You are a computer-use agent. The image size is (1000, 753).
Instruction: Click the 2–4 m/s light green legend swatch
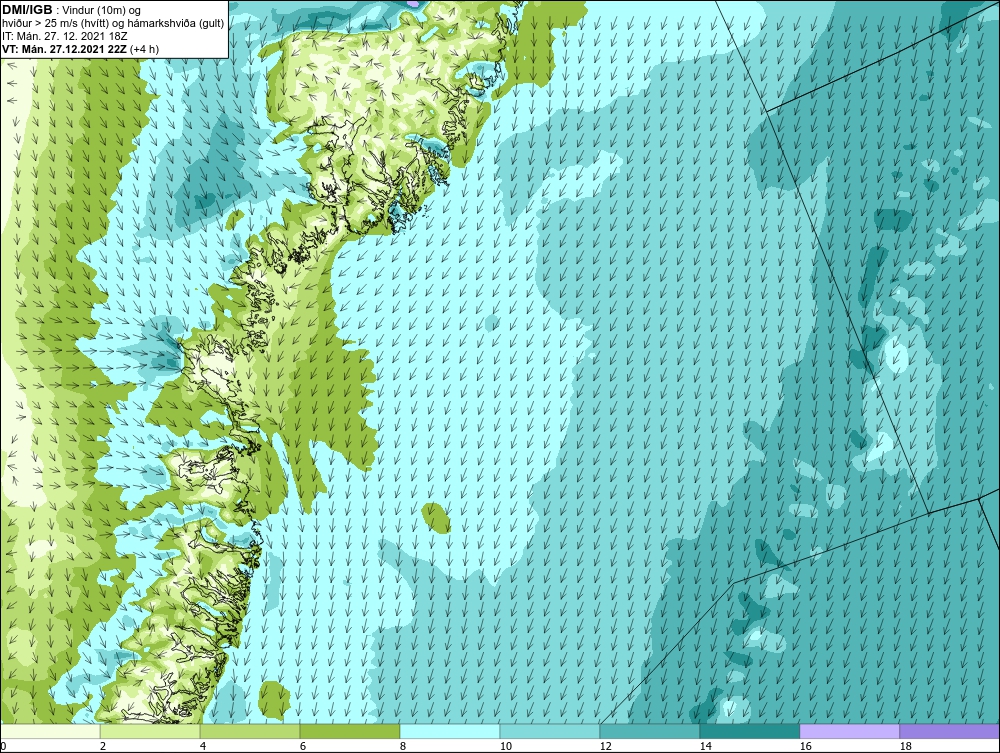click(x=150, y=731)
